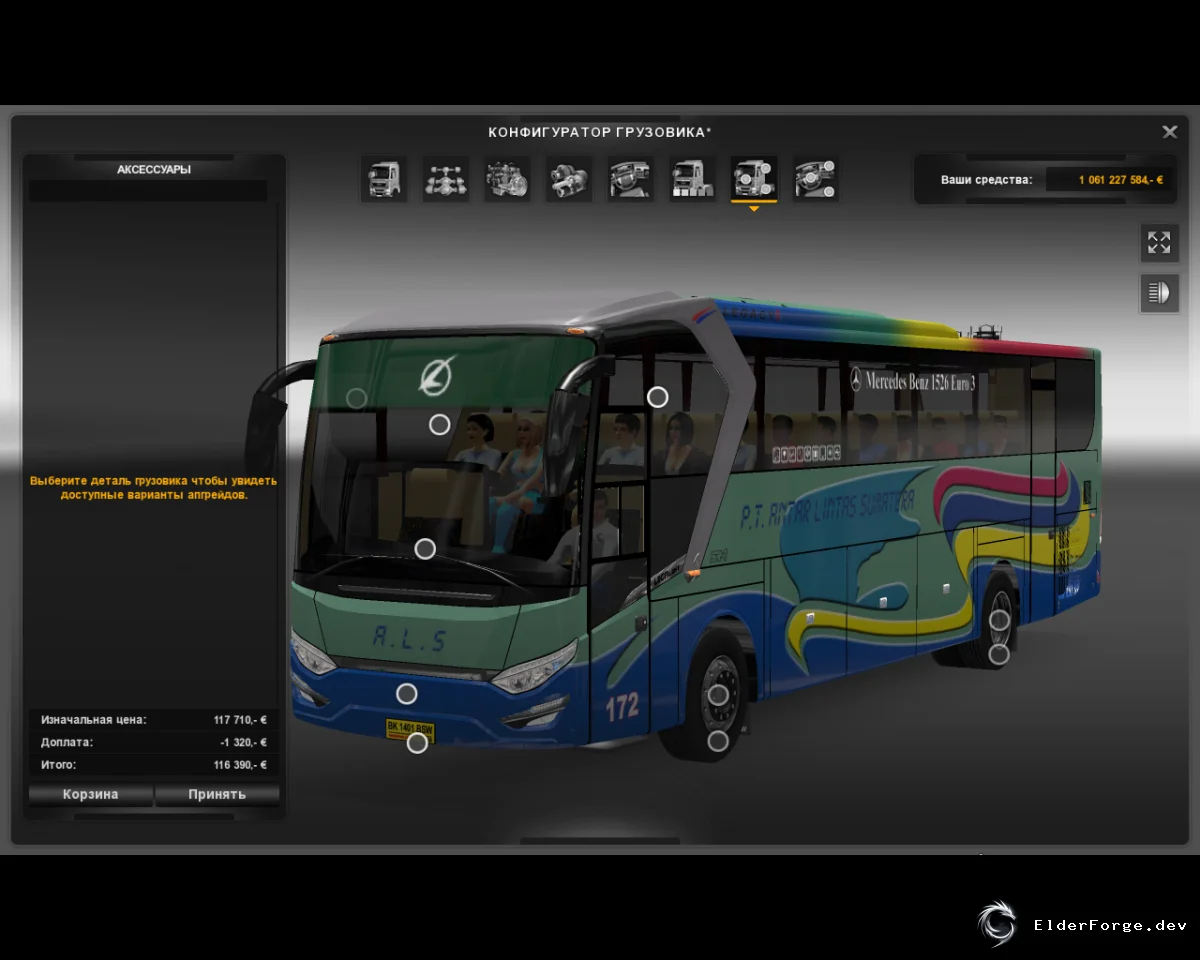Click the КОНФИГУРАТОР ГРУЗОВИКА title
The height and width of the screenshot is (960, 1200).
[x=600, y=132]
